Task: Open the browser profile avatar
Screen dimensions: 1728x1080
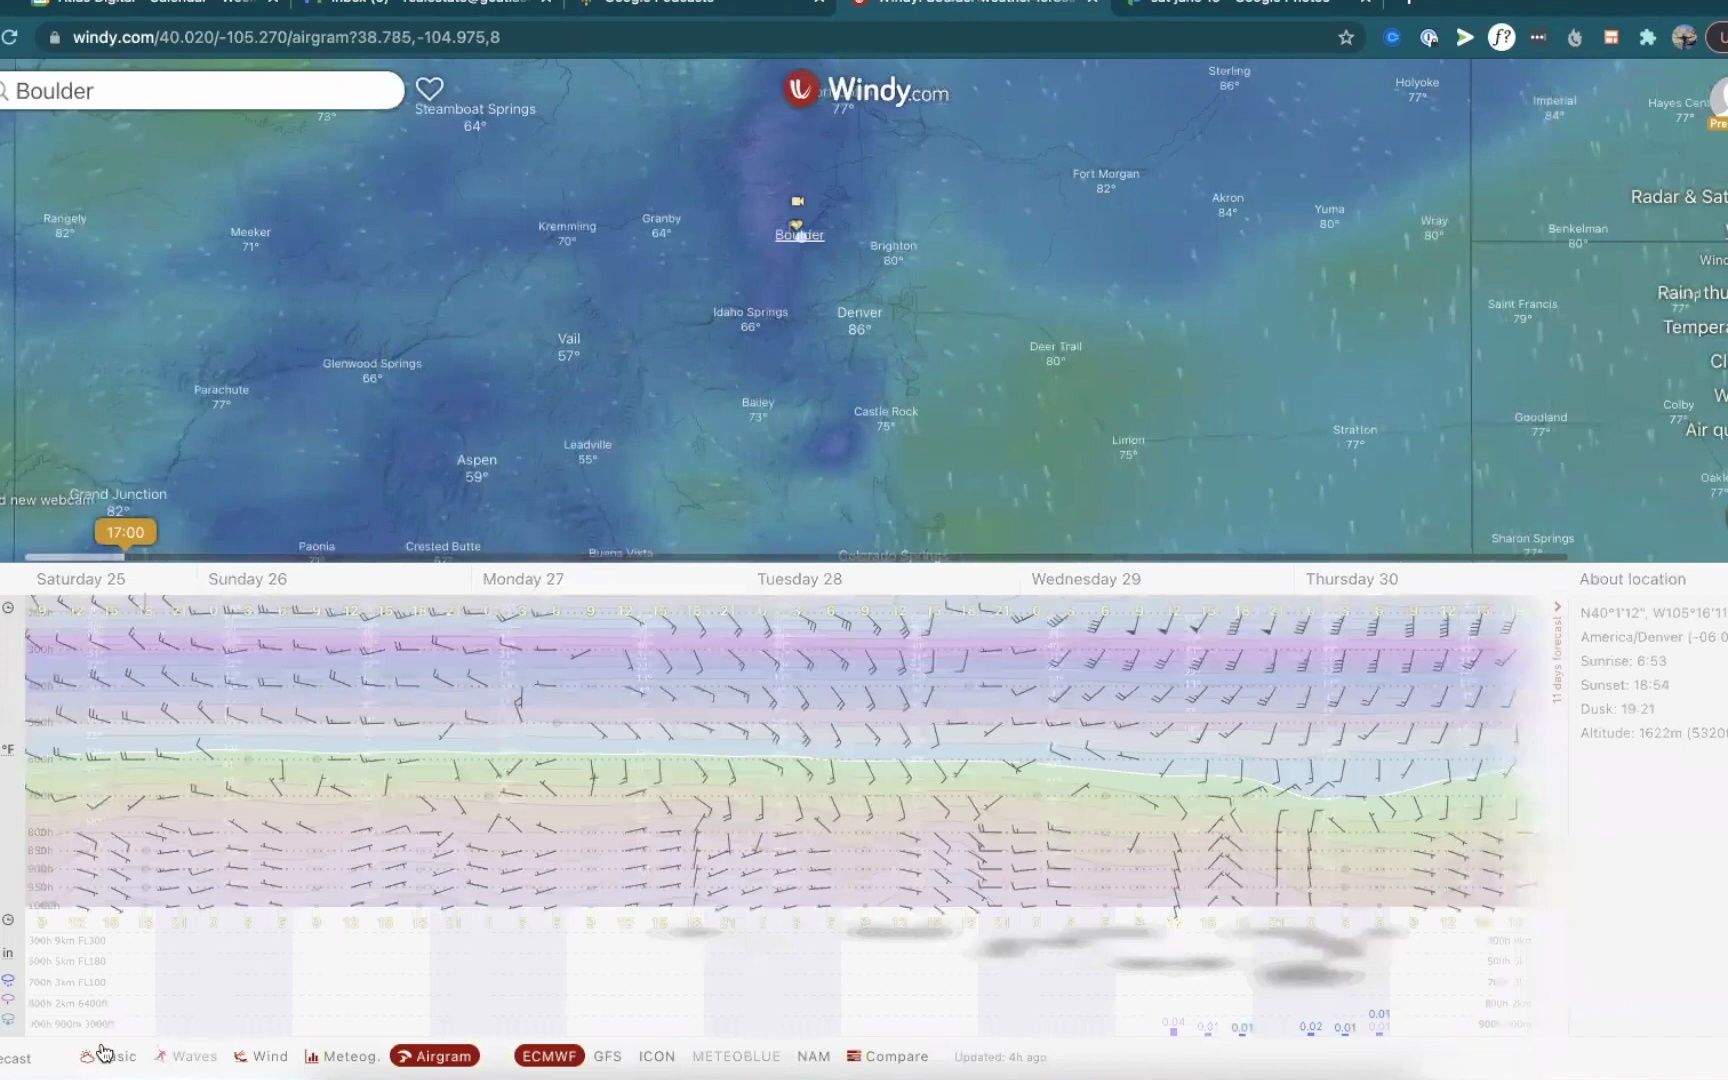Action: coord(1685,37)
